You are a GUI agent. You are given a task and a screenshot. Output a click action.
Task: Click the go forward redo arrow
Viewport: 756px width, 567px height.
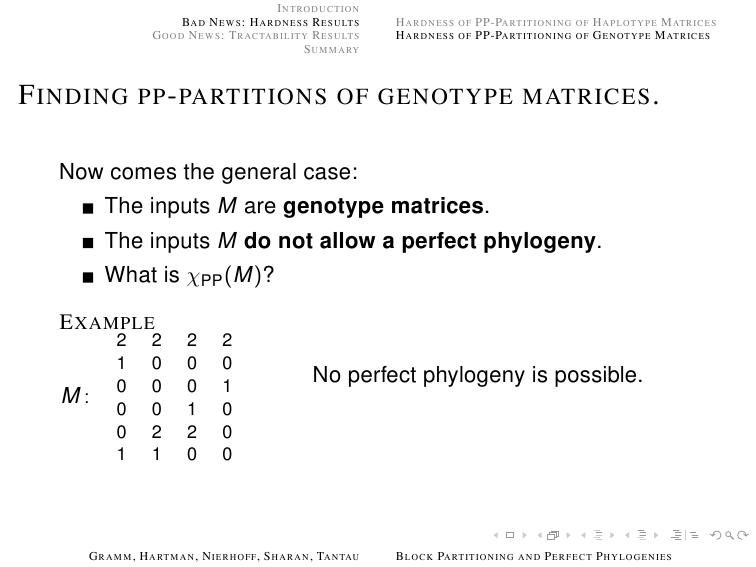(743, 535)
